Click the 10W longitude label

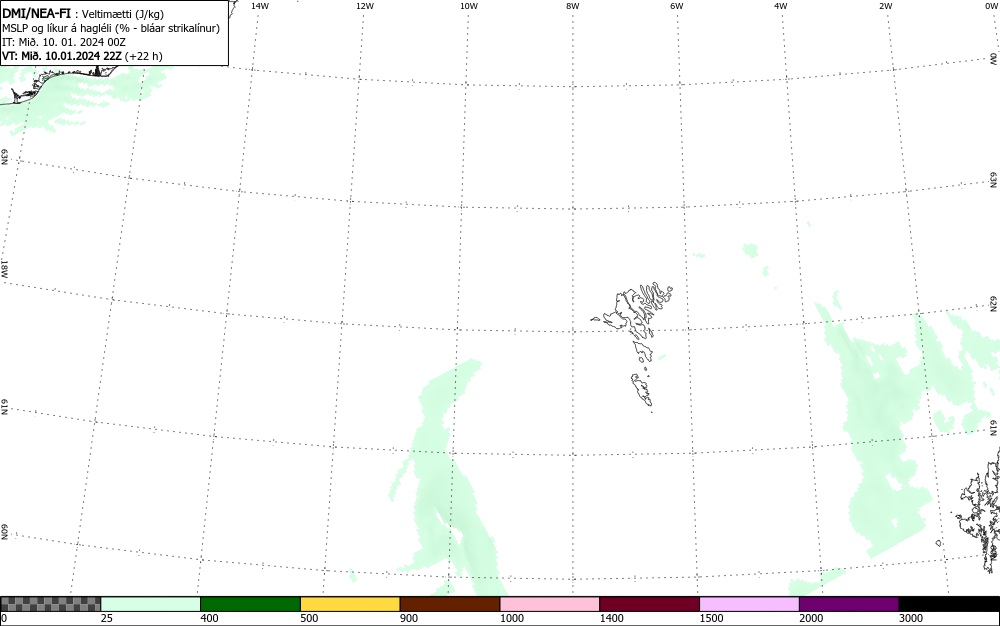coord(469,6)
